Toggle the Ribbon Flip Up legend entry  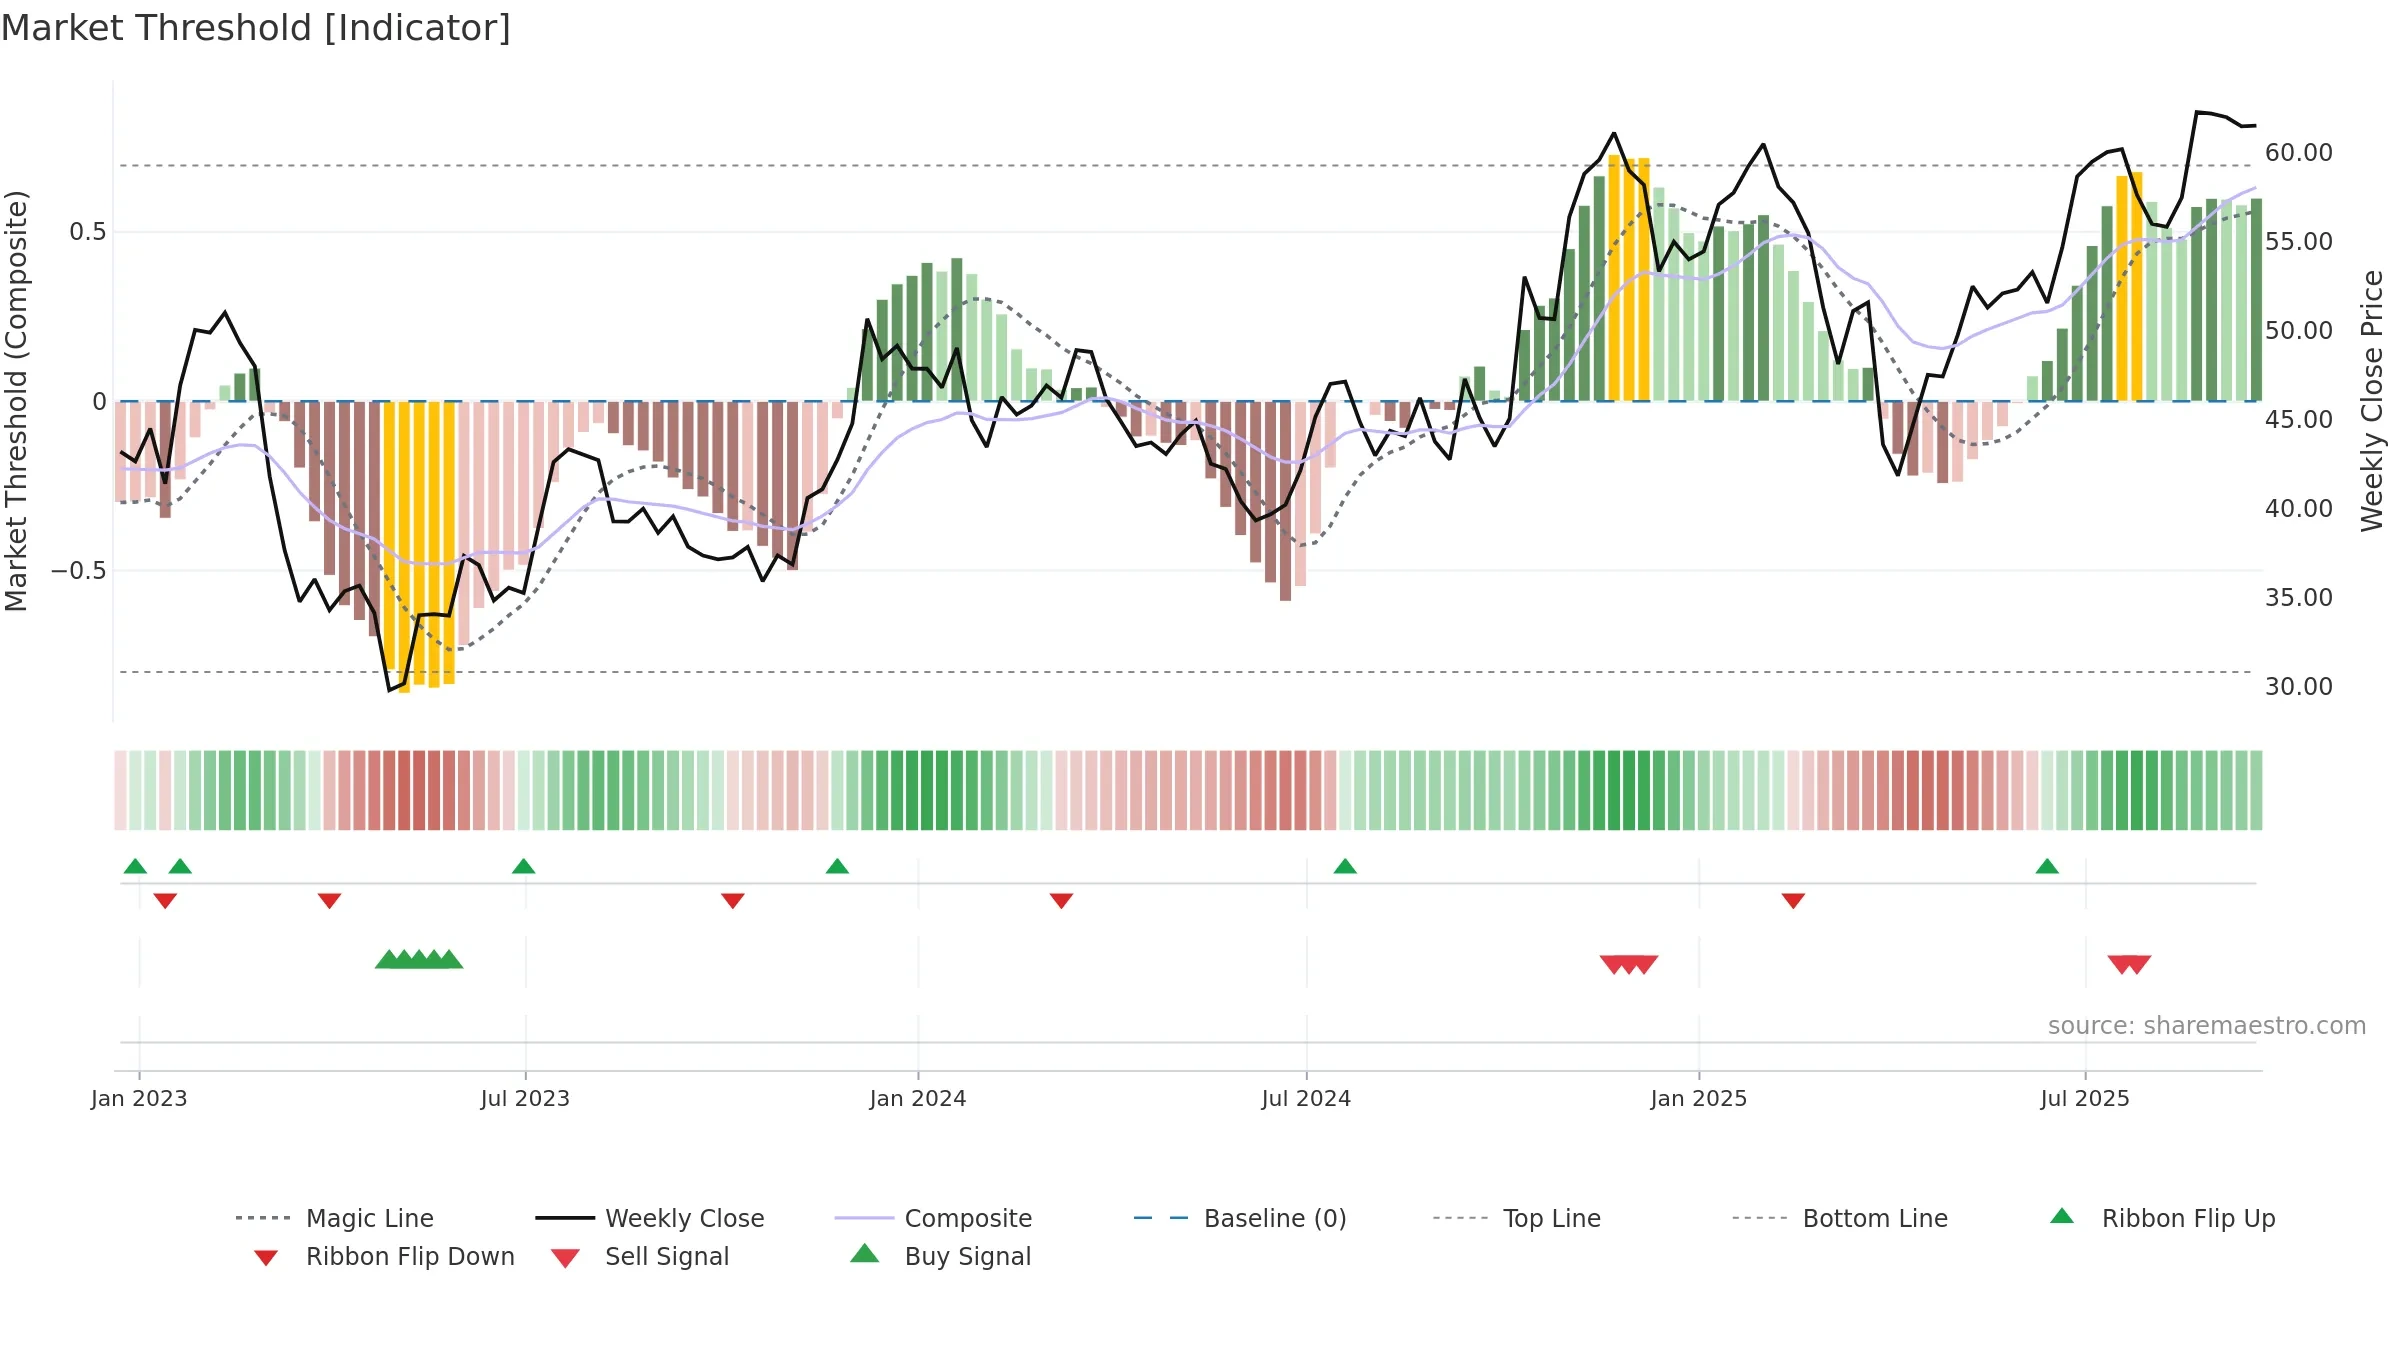pos(2162,1218)
